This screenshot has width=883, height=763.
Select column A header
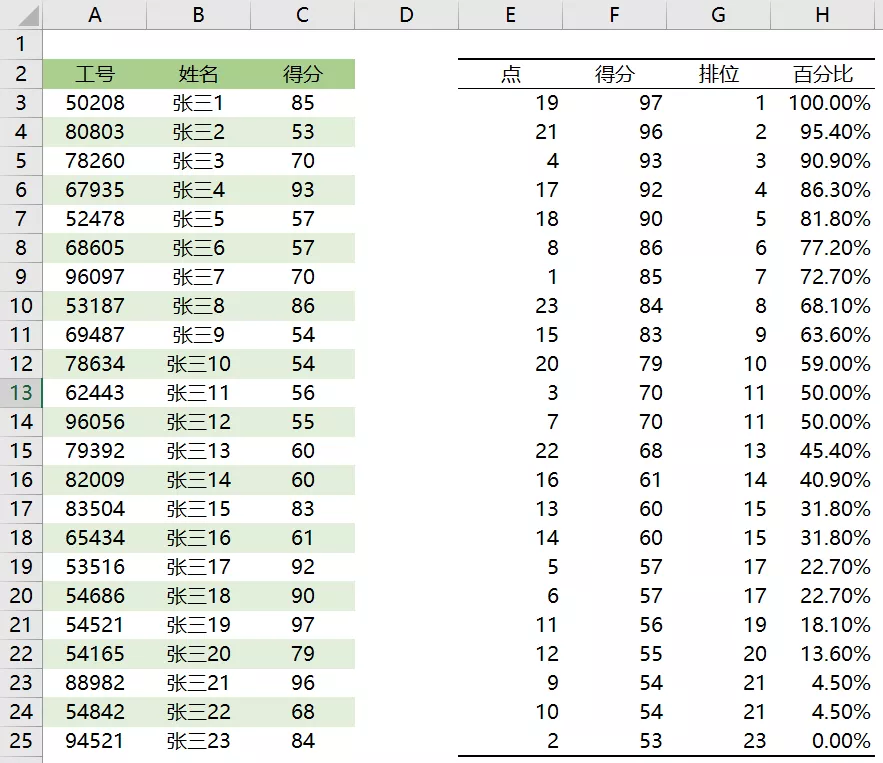point(95,15)
